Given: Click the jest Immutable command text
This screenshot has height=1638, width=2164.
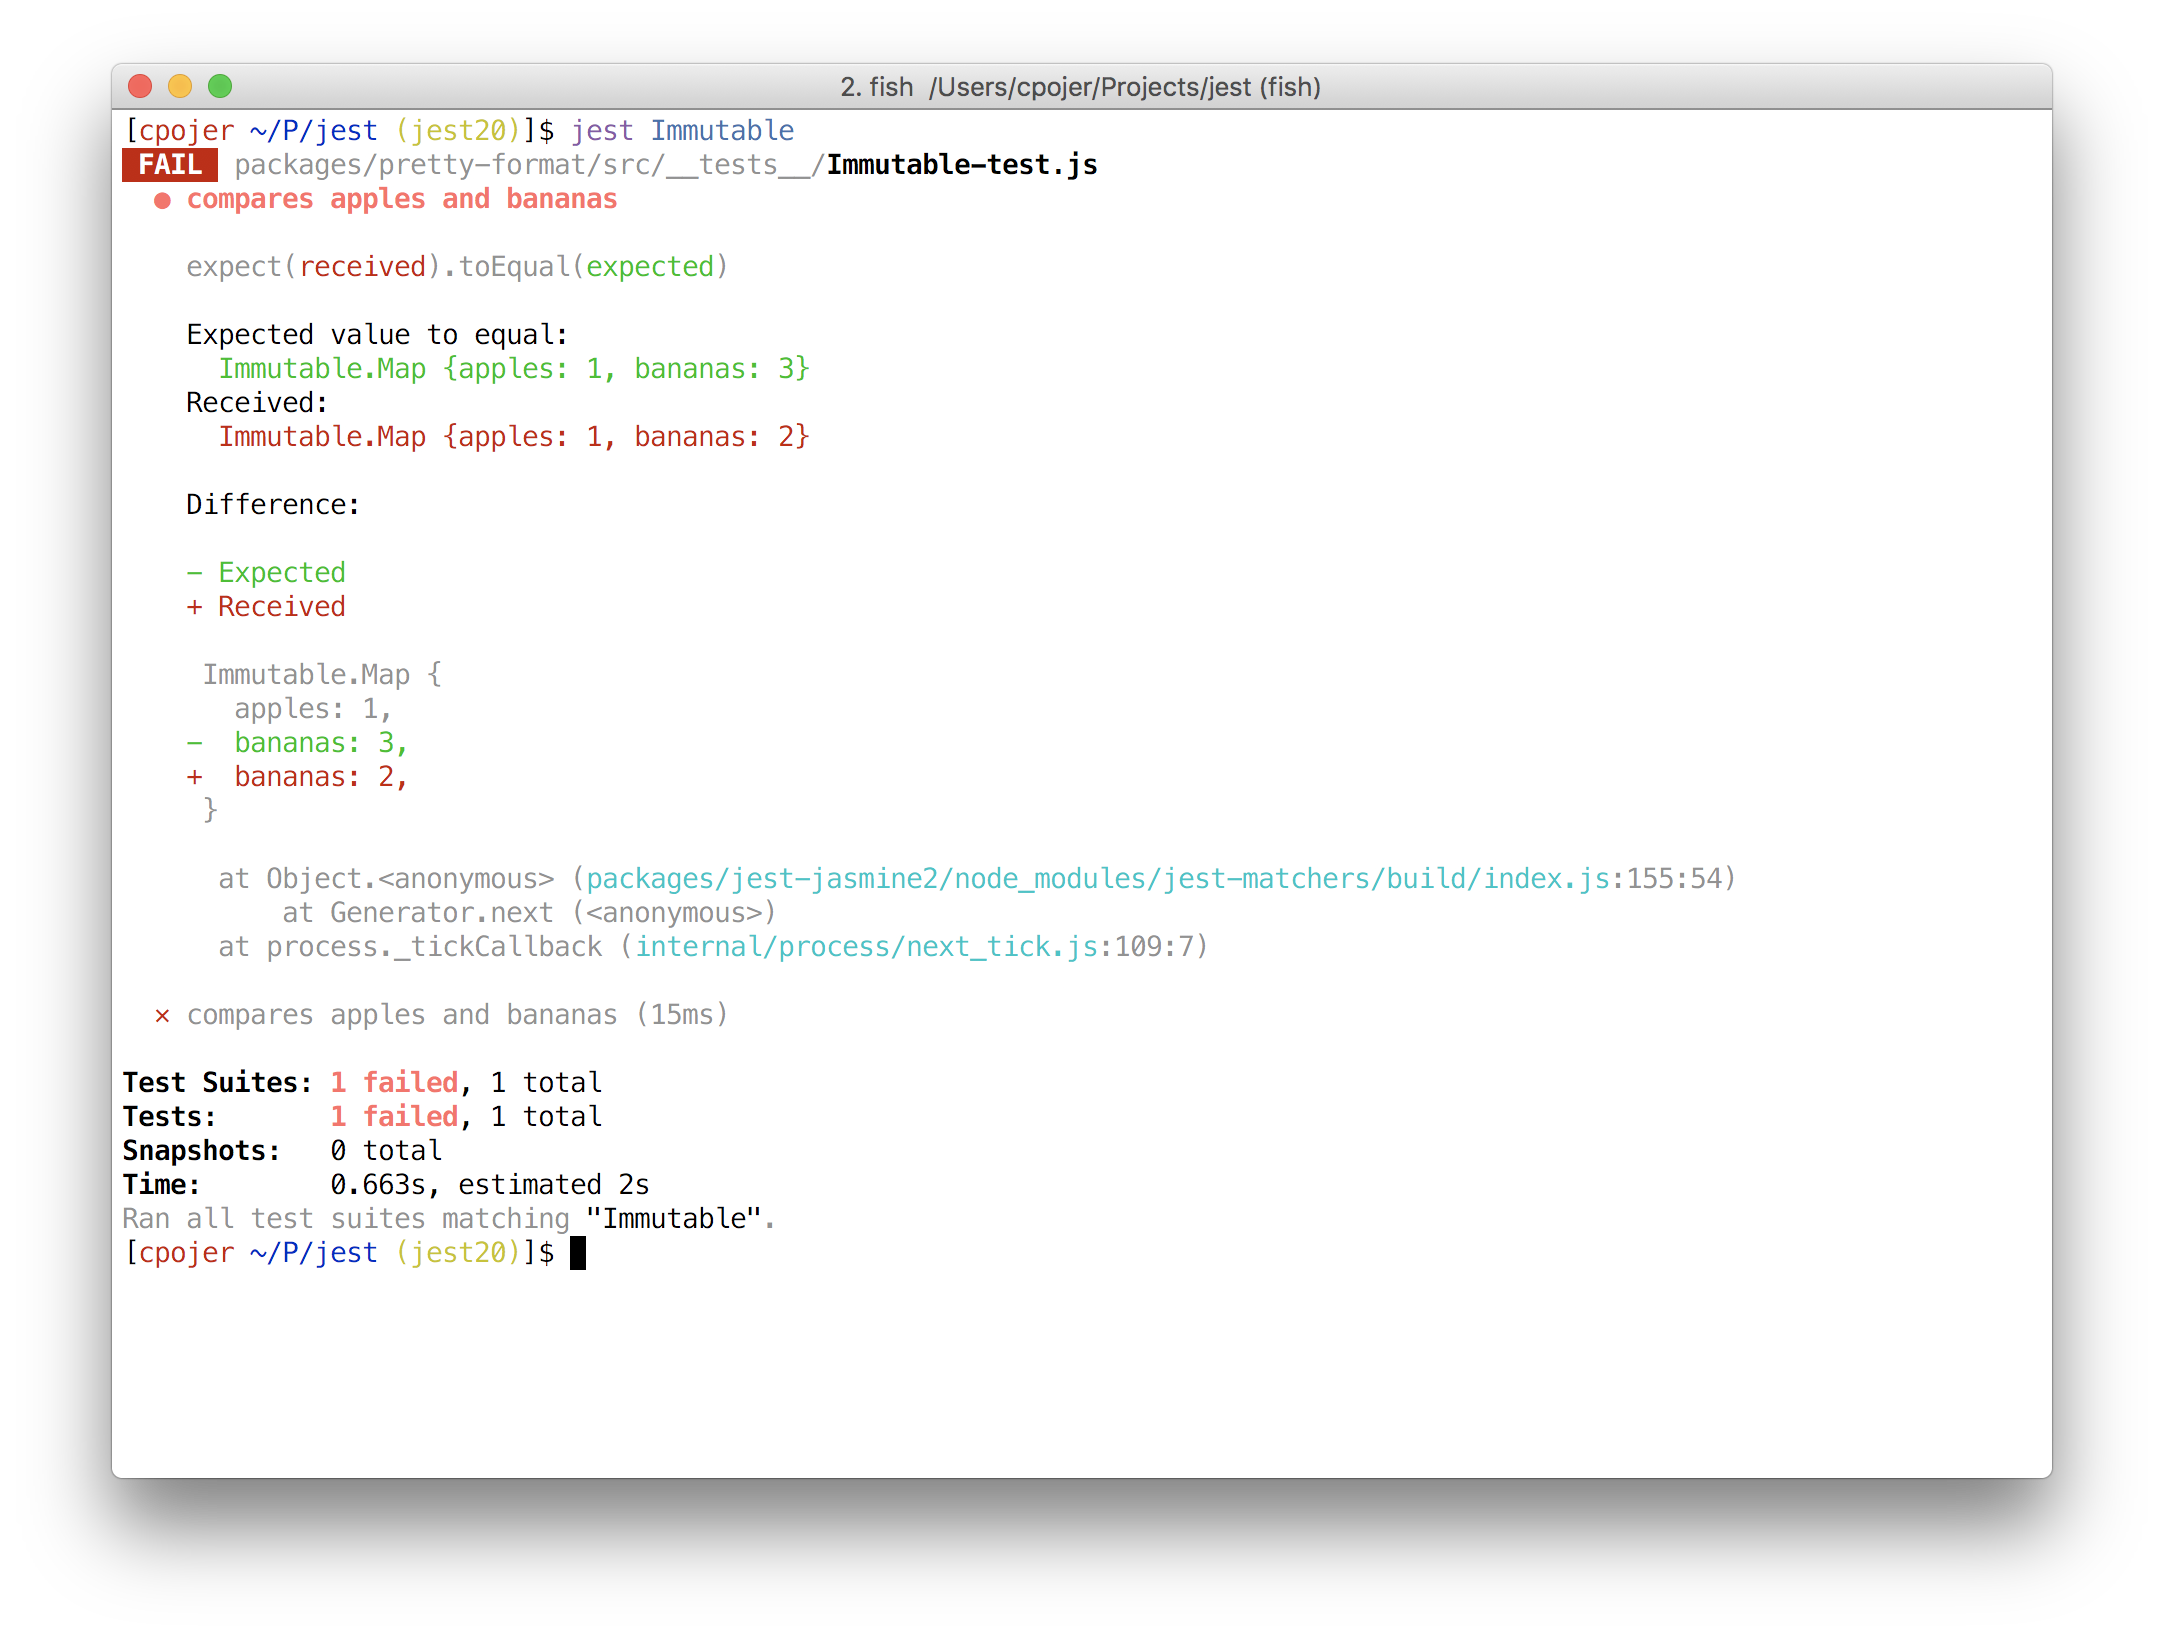Looking at the screenshot, I should coord(683,130).
